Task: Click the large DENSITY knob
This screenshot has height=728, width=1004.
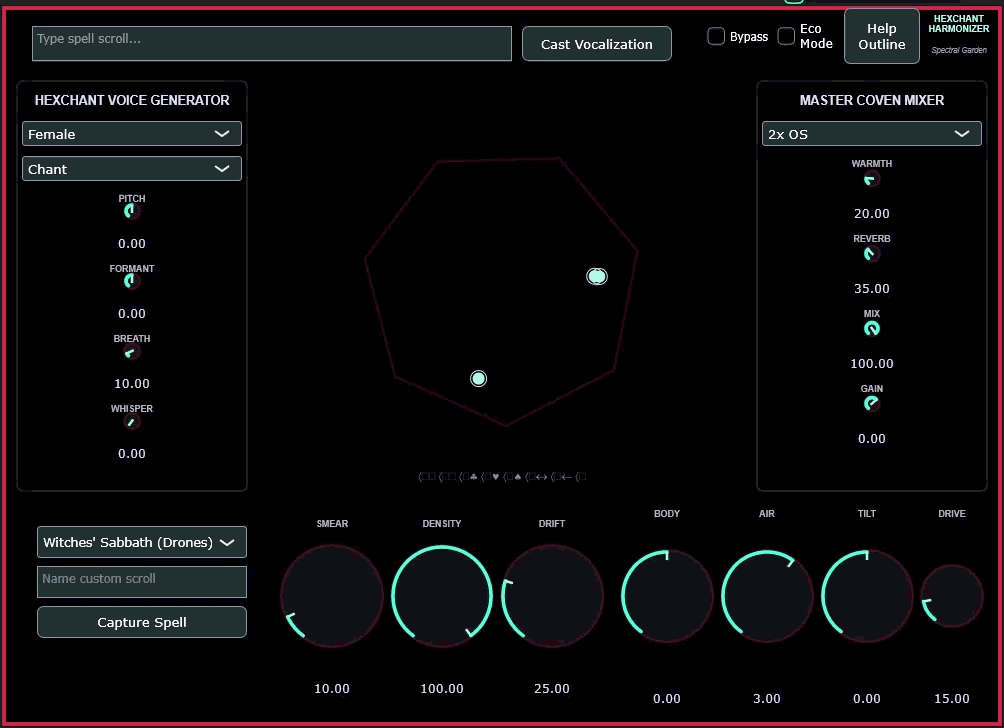Action: [442, 596]
